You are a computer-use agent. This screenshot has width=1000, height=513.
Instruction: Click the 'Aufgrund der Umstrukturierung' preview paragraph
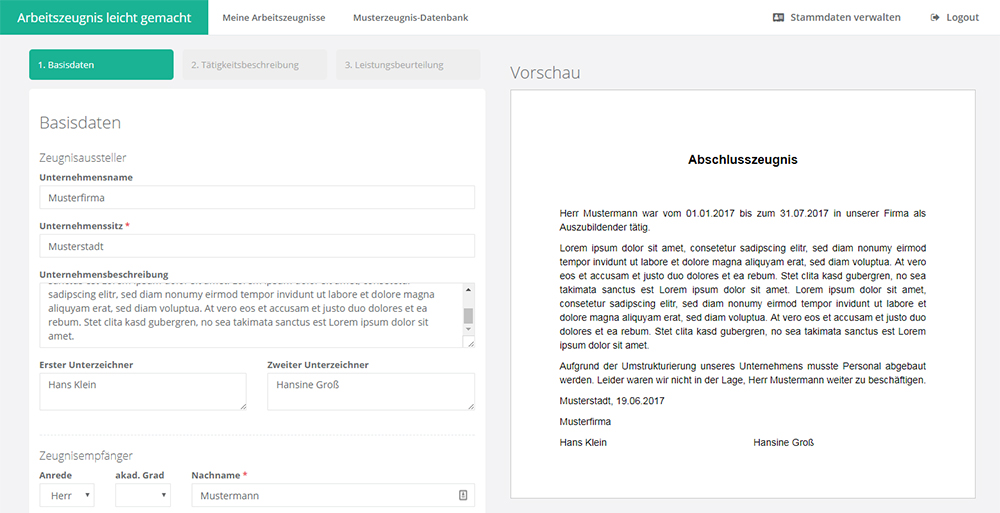pyautogui.click(x=742, y=373)
